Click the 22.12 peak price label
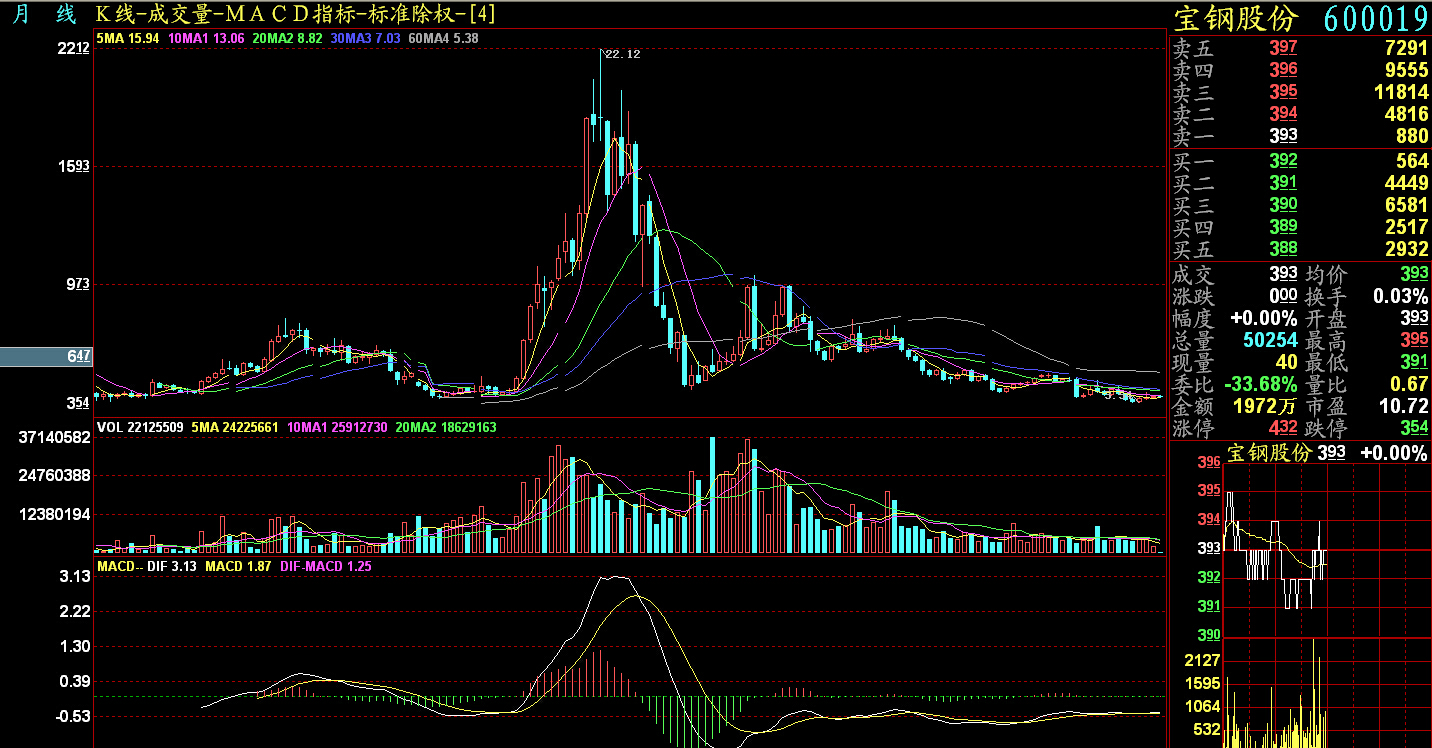1432x748 pixels. click(622, 54)
